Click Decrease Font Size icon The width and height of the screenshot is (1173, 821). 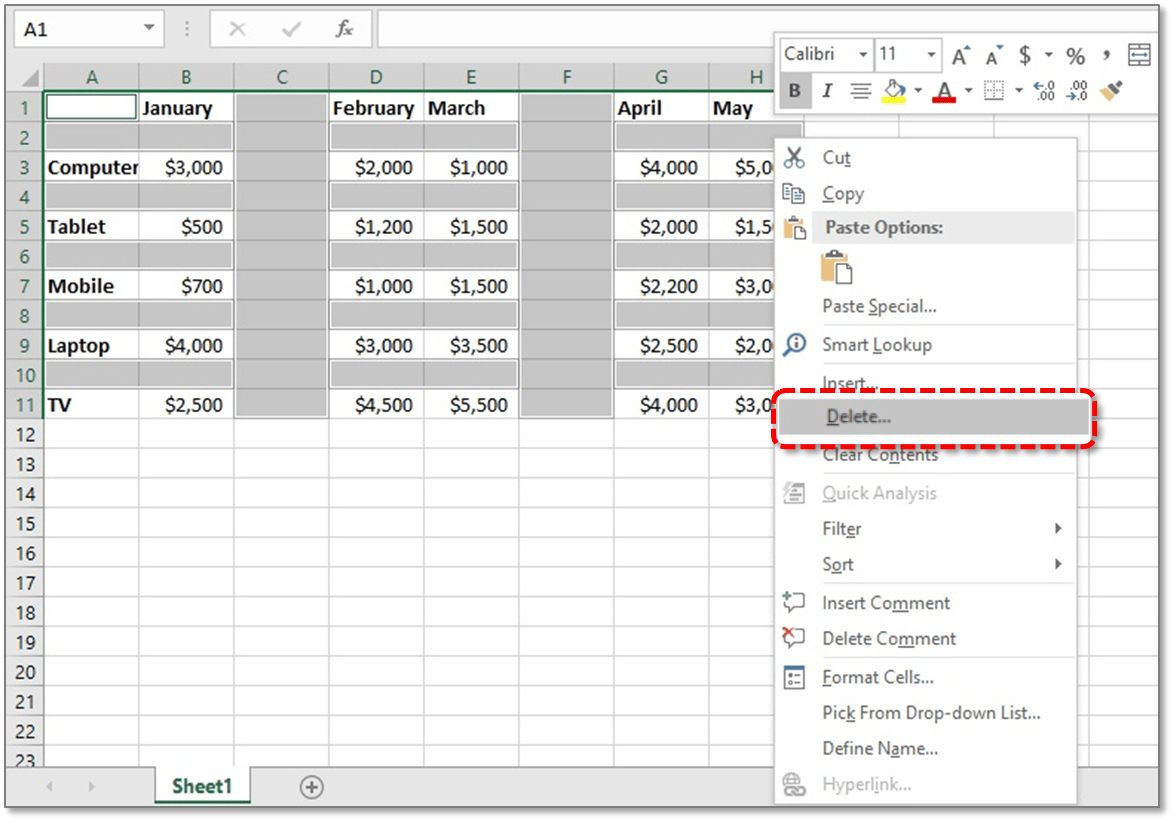pyautogui.click(x=993, y=55)
